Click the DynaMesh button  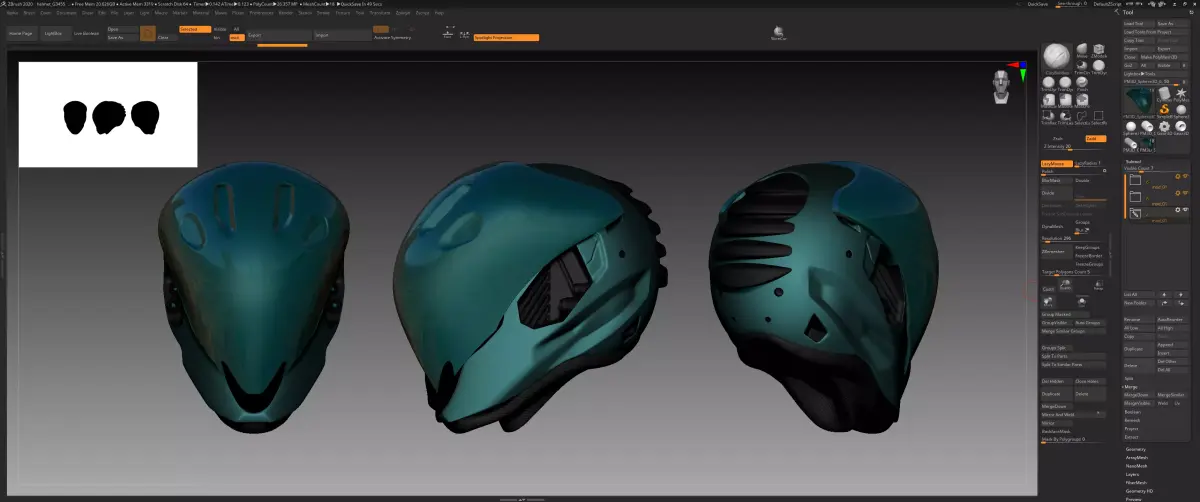click(1055, 227)
